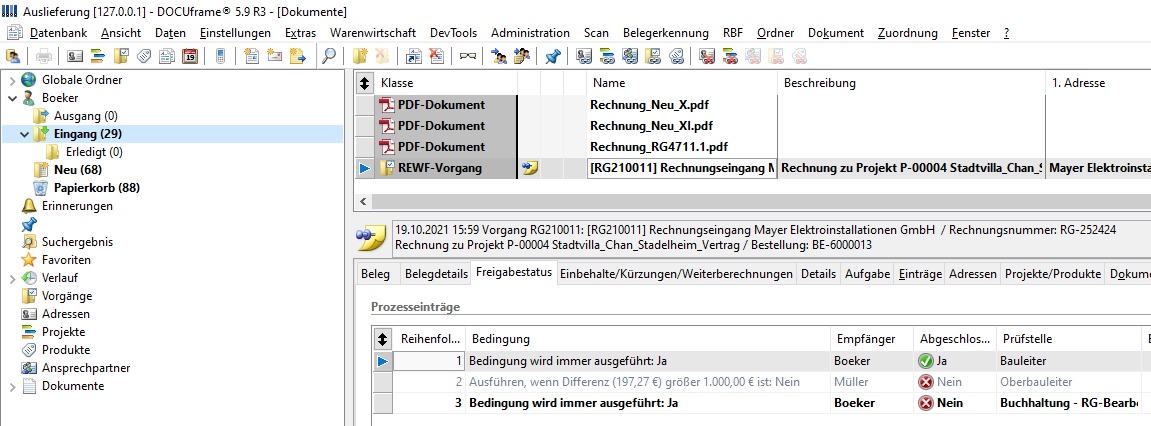Click the mobile phone toolbar icon
Screen dimensions: 1151x426
[x=219, y=56]
